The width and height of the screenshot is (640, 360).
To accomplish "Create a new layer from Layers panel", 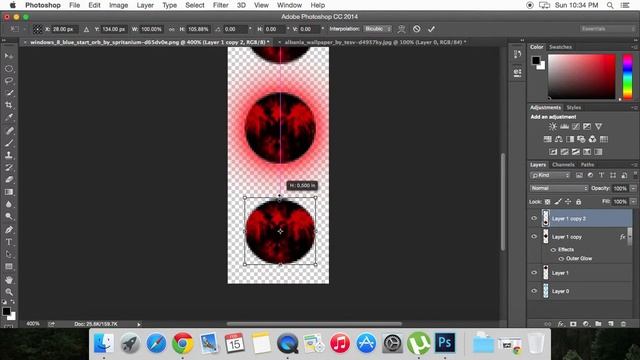I will (x=611, y=324).
